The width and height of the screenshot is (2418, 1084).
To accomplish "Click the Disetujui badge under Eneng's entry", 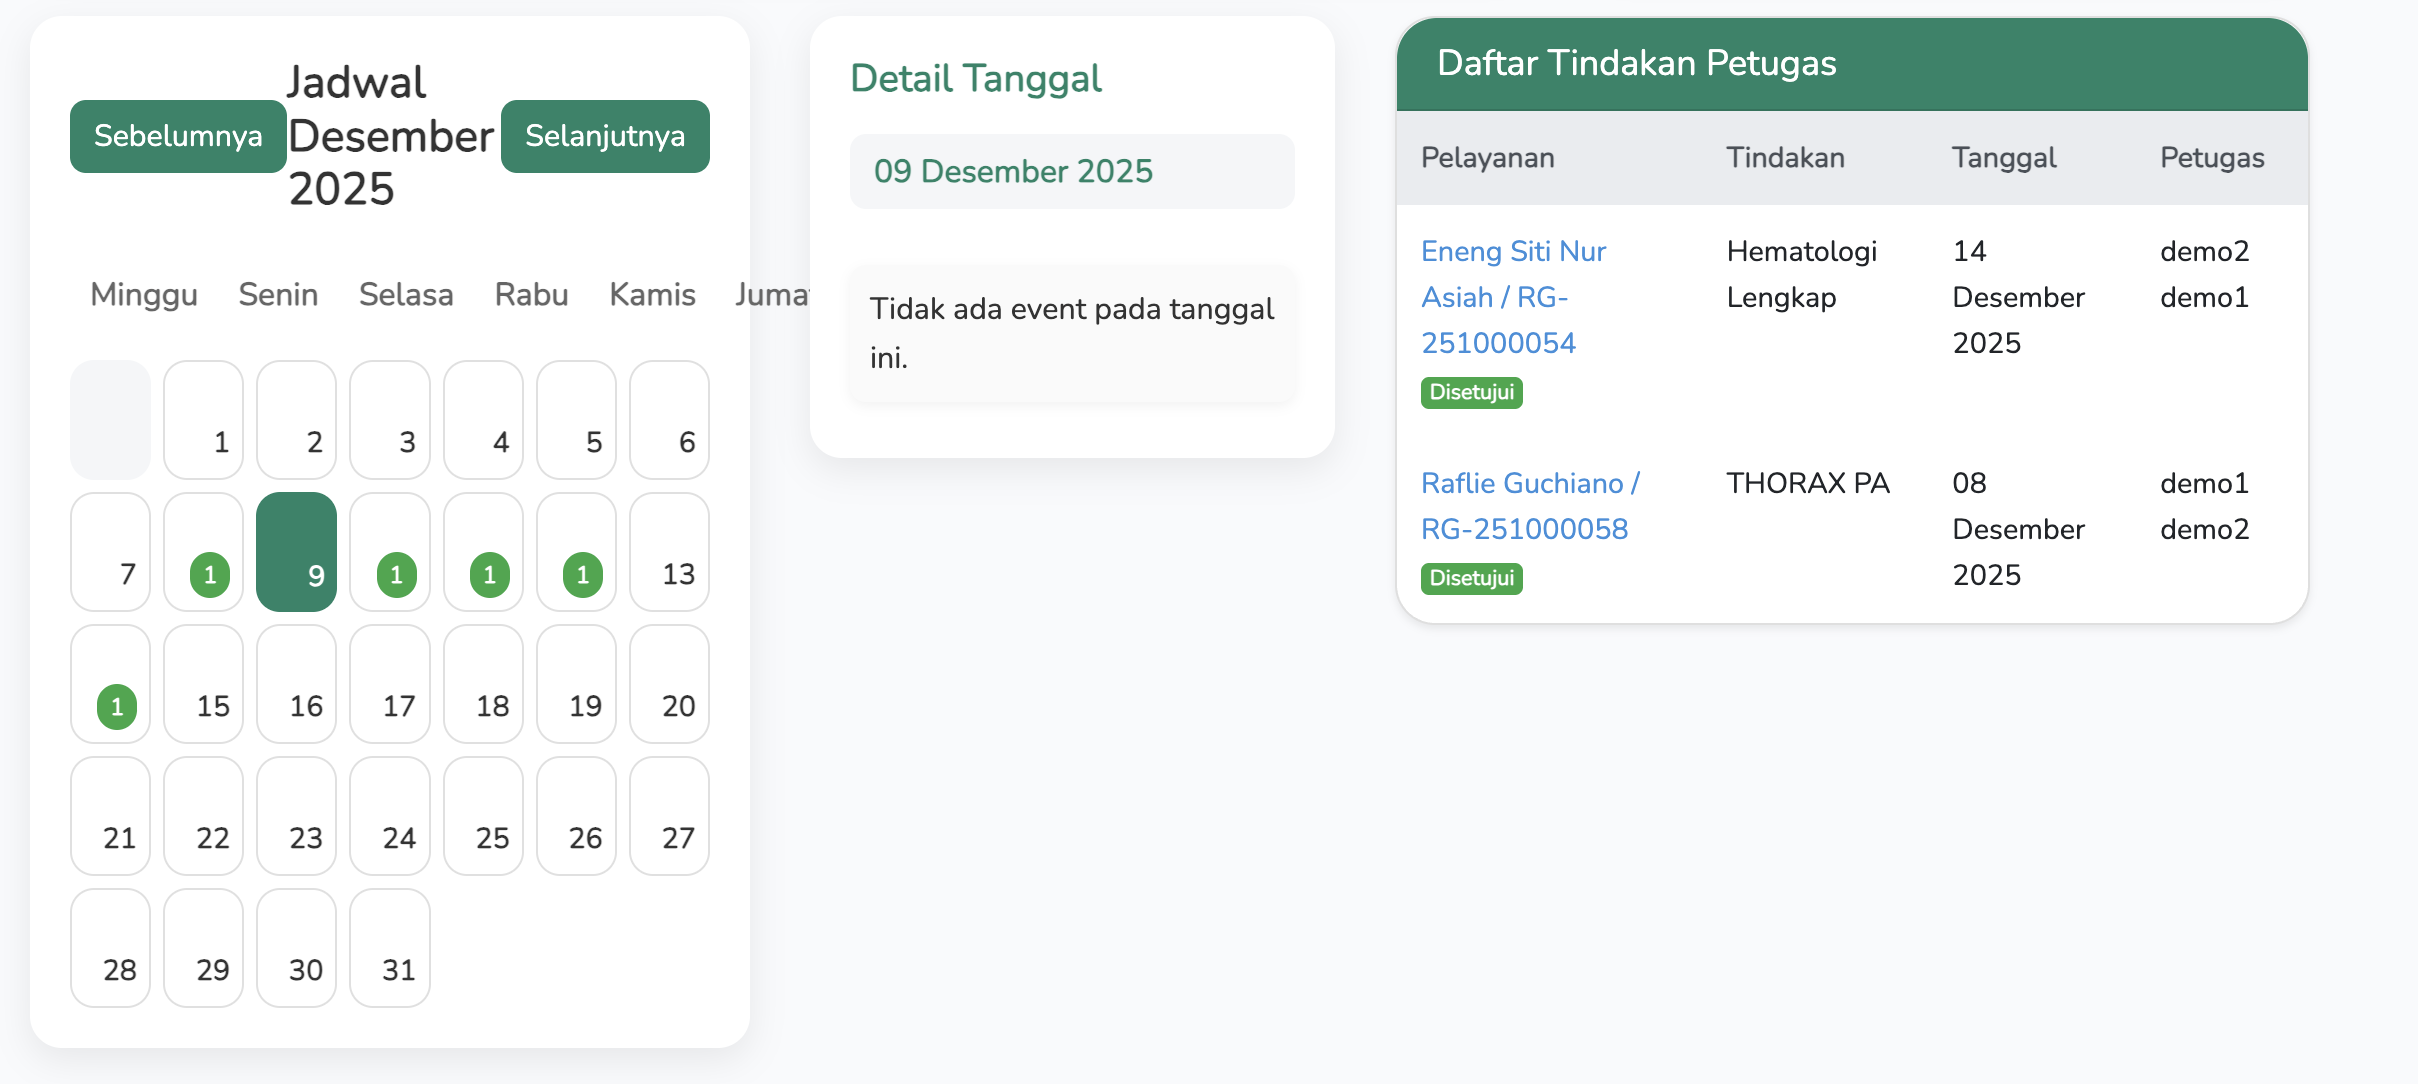I will click(x=1471, y=392).
